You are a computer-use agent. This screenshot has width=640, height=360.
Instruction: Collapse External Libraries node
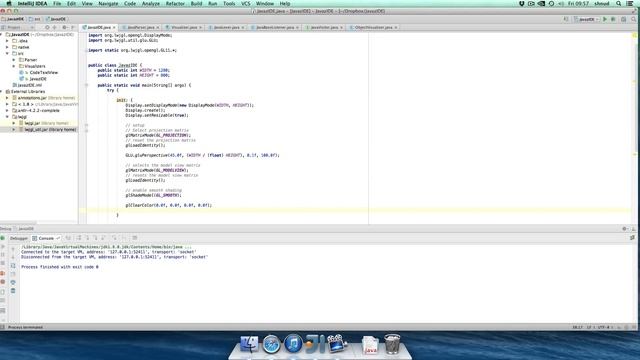tap(2, 91)
